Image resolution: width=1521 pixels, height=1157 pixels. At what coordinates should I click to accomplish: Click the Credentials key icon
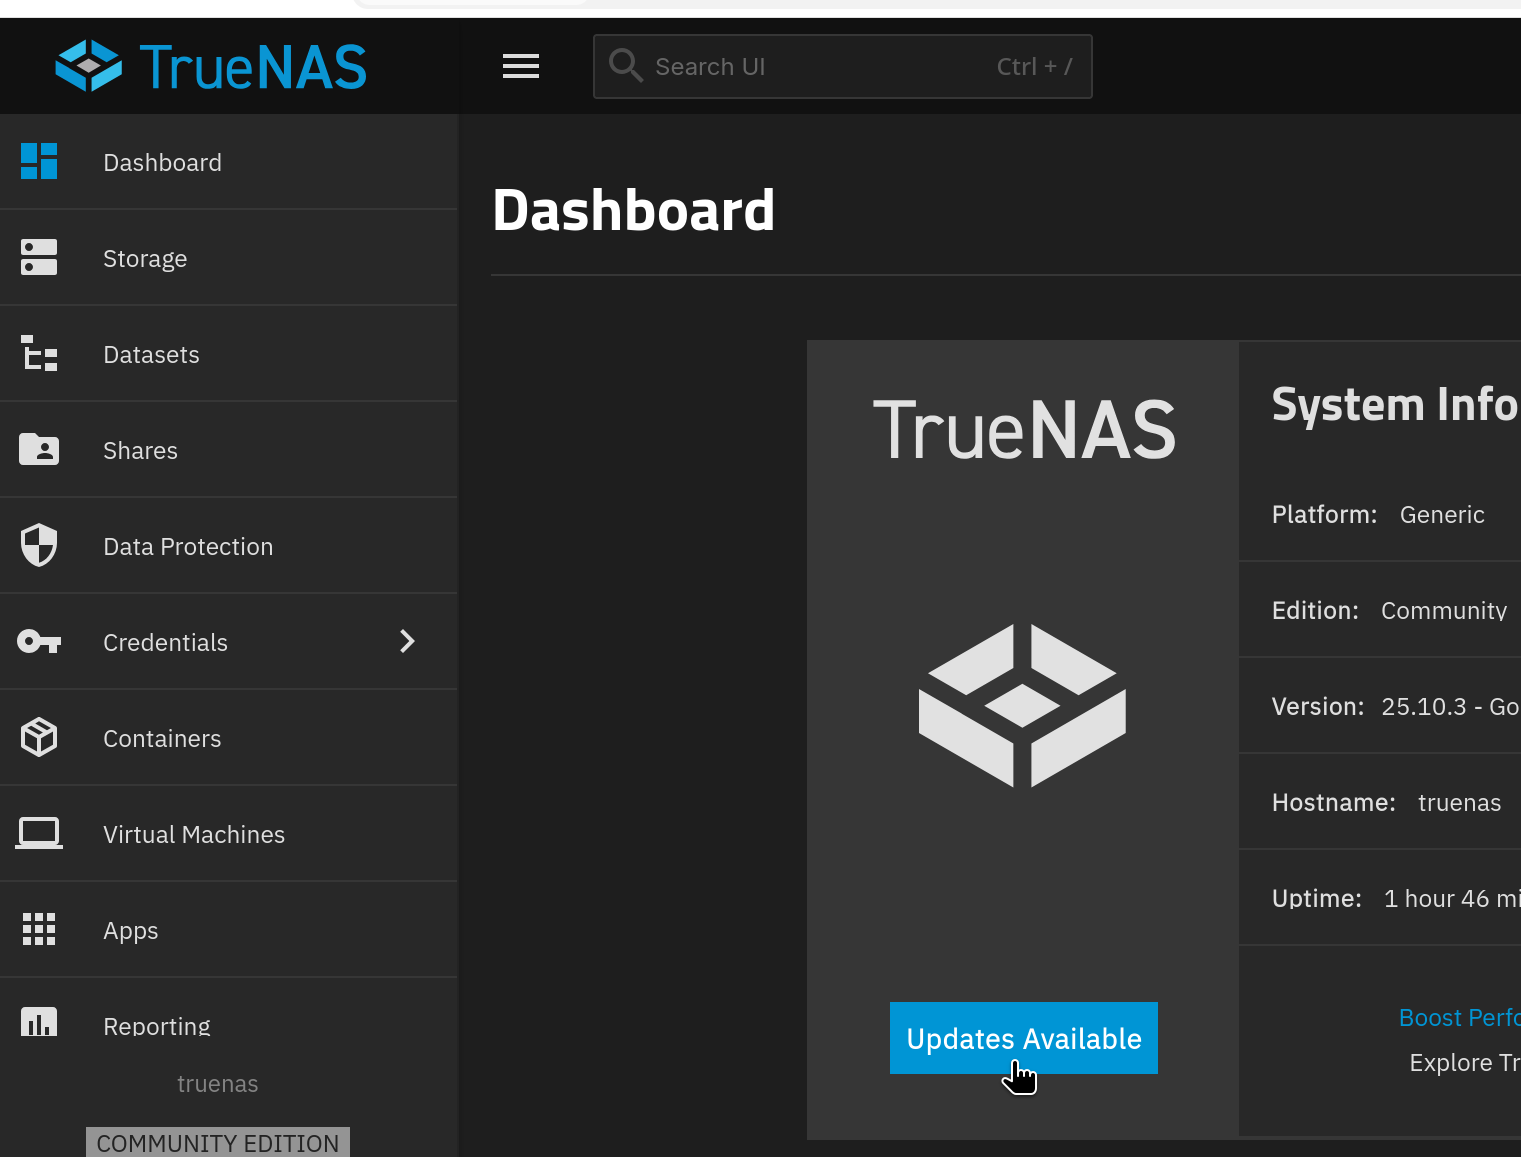[x=39, y=642]
